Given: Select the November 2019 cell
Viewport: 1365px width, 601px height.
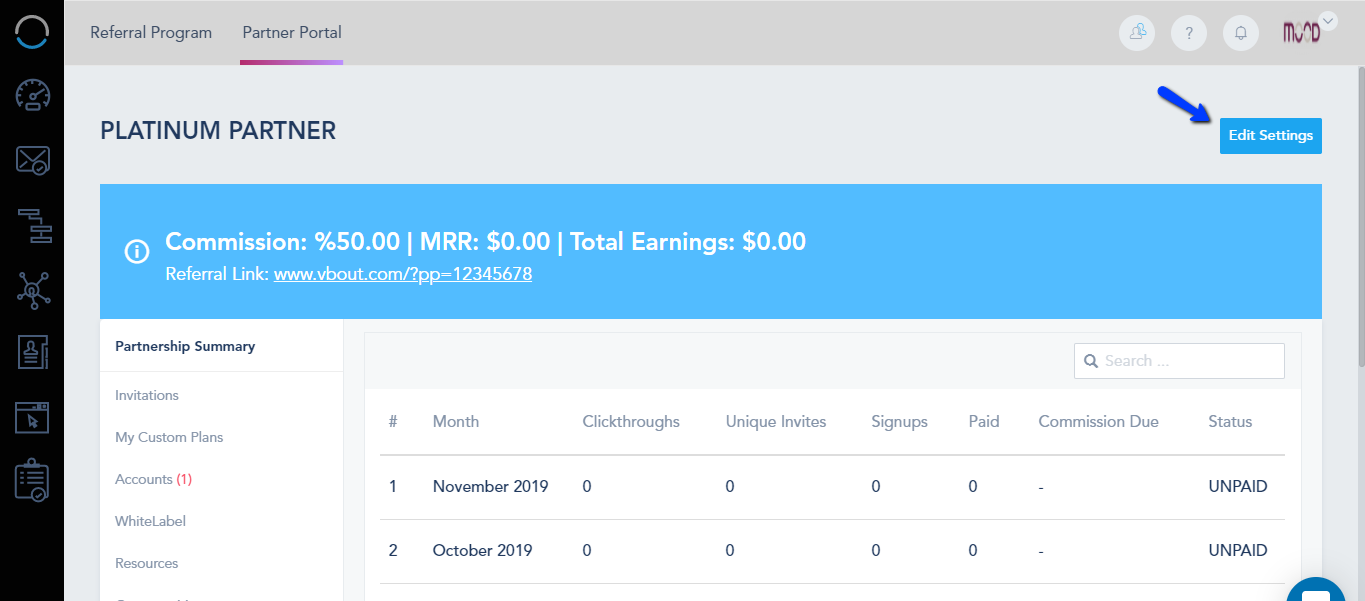Looking at the screenshot, I should click(491, 486).
